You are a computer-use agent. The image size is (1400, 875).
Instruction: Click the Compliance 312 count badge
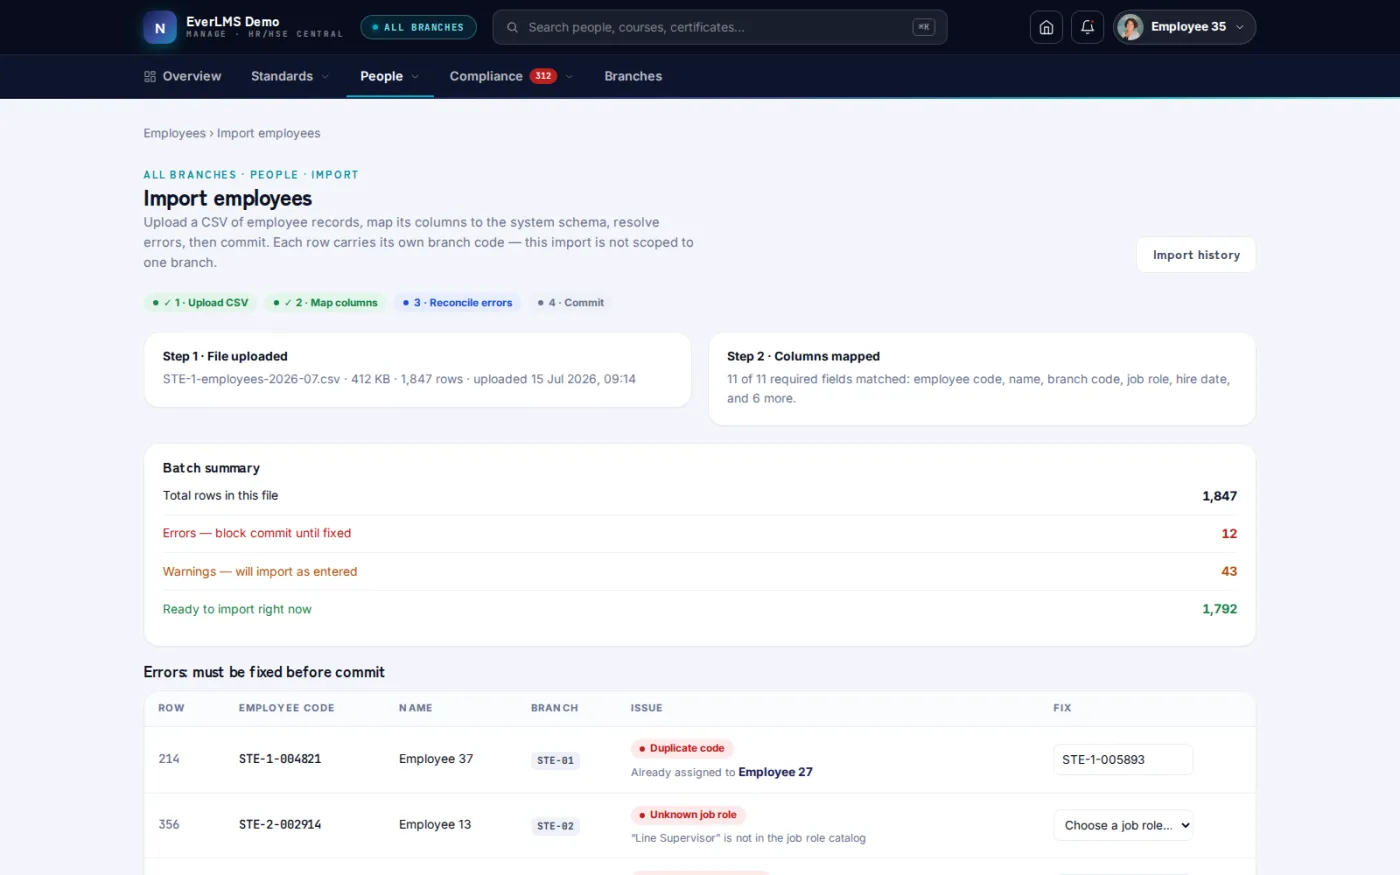[x=543, y=76]
